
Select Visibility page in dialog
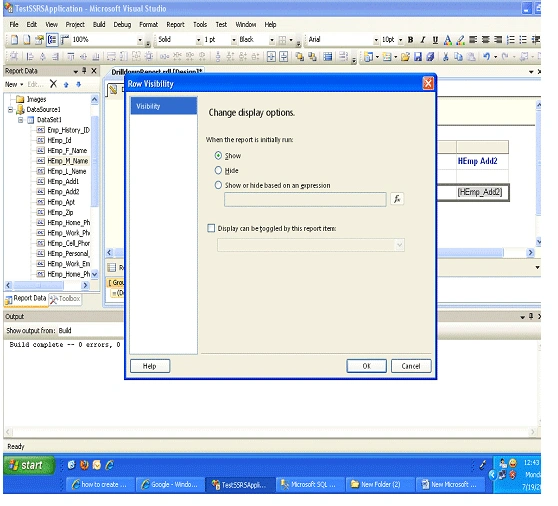(x=164, y=106)
